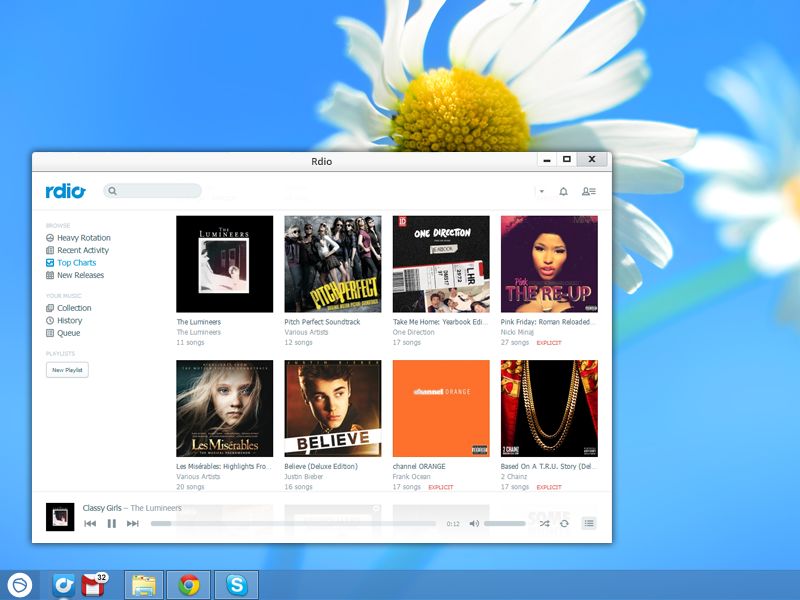Open Heavy Rotation in the sidebar
Viewport: 800px width, 600px height.
(78, 238)
